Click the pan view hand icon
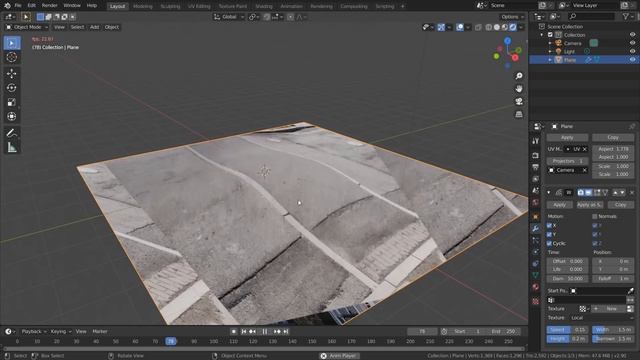This screenshot has width=640, height=360. [519, 89]
